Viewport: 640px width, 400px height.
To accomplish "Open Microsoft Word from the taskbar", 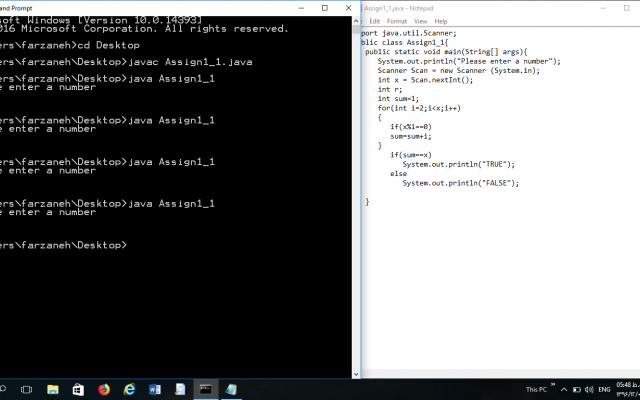I will 155,389.
